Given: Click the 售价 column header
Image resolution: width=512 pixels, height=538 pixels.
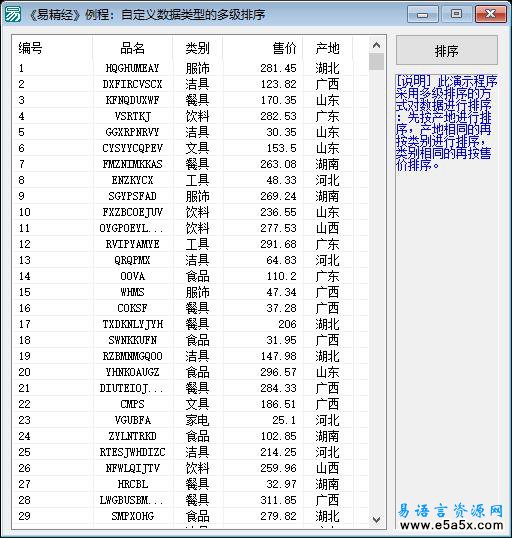Looking at the screenshot, I should [263, 48].
